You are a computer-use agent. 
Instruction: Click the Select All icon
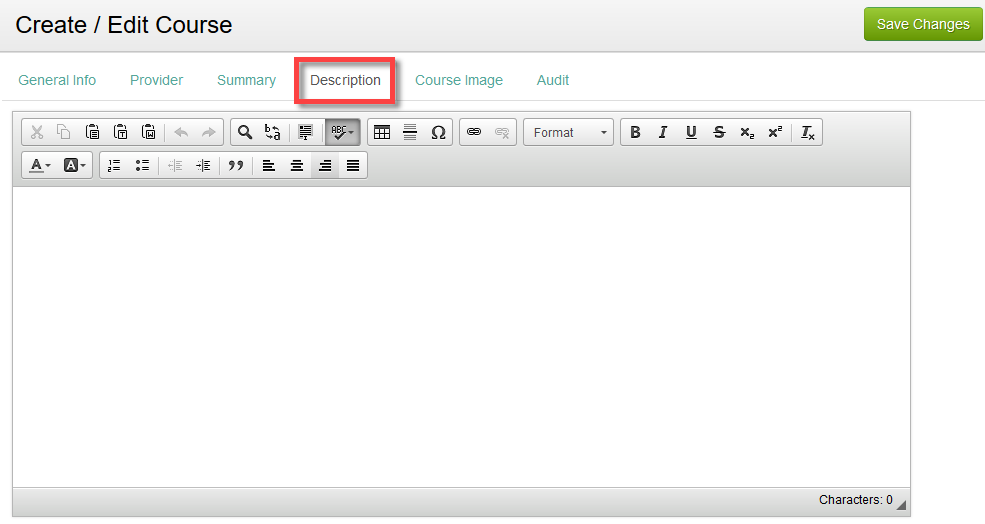coord(305,133)
